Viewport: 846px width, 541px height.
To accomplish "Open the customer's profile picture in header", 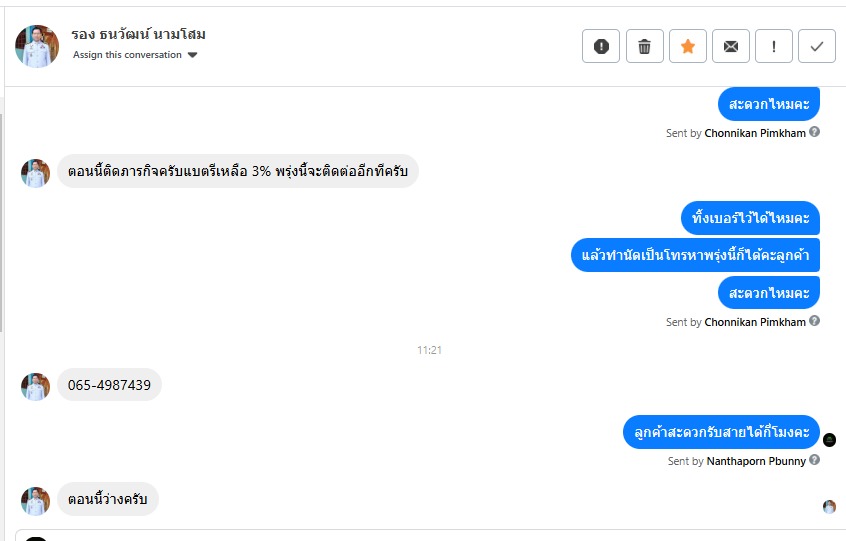I will coord(37,46).
